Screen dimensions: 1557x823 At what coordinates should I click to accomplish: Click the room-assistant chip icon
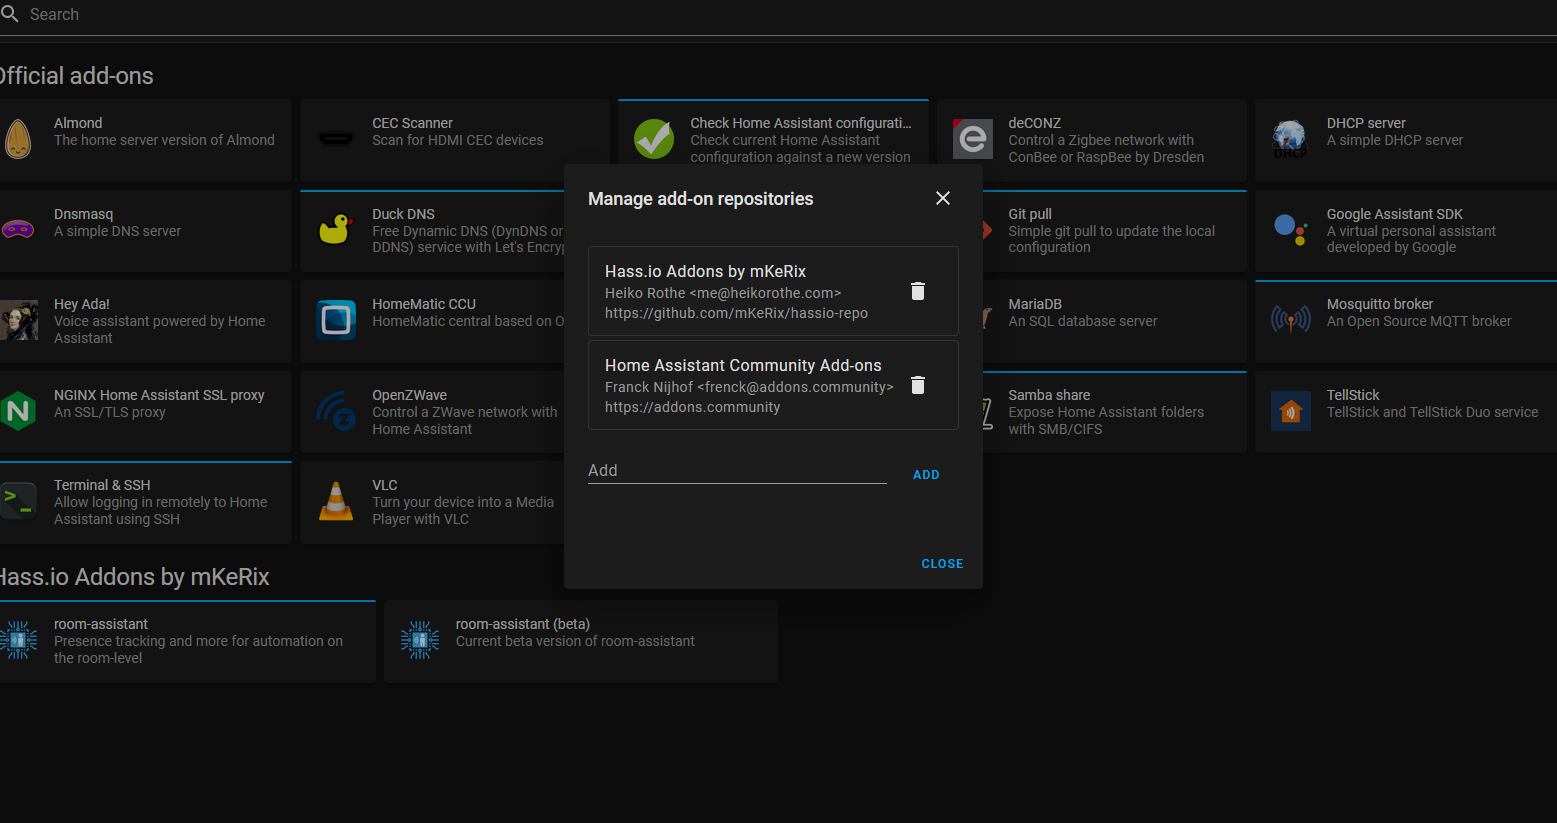[x=18, y=640]
